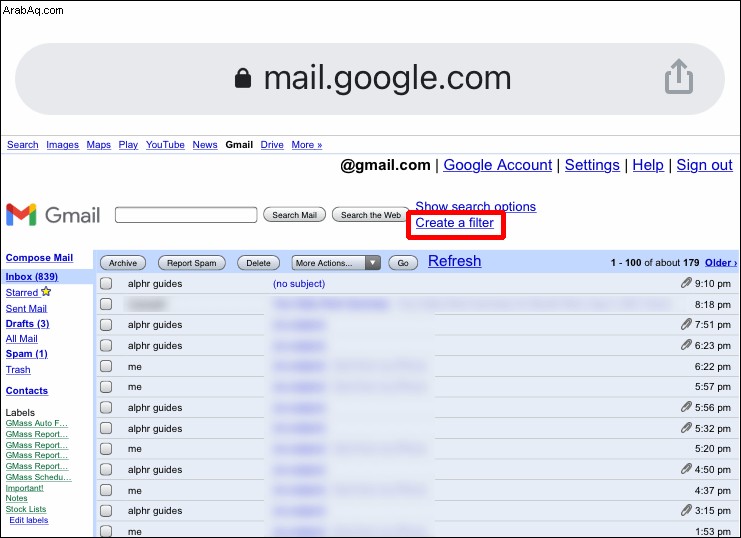Tap the share icon in address bar
Image resolution: width=741 pixels, height=538 pixels.
click(x=679, y=77)
